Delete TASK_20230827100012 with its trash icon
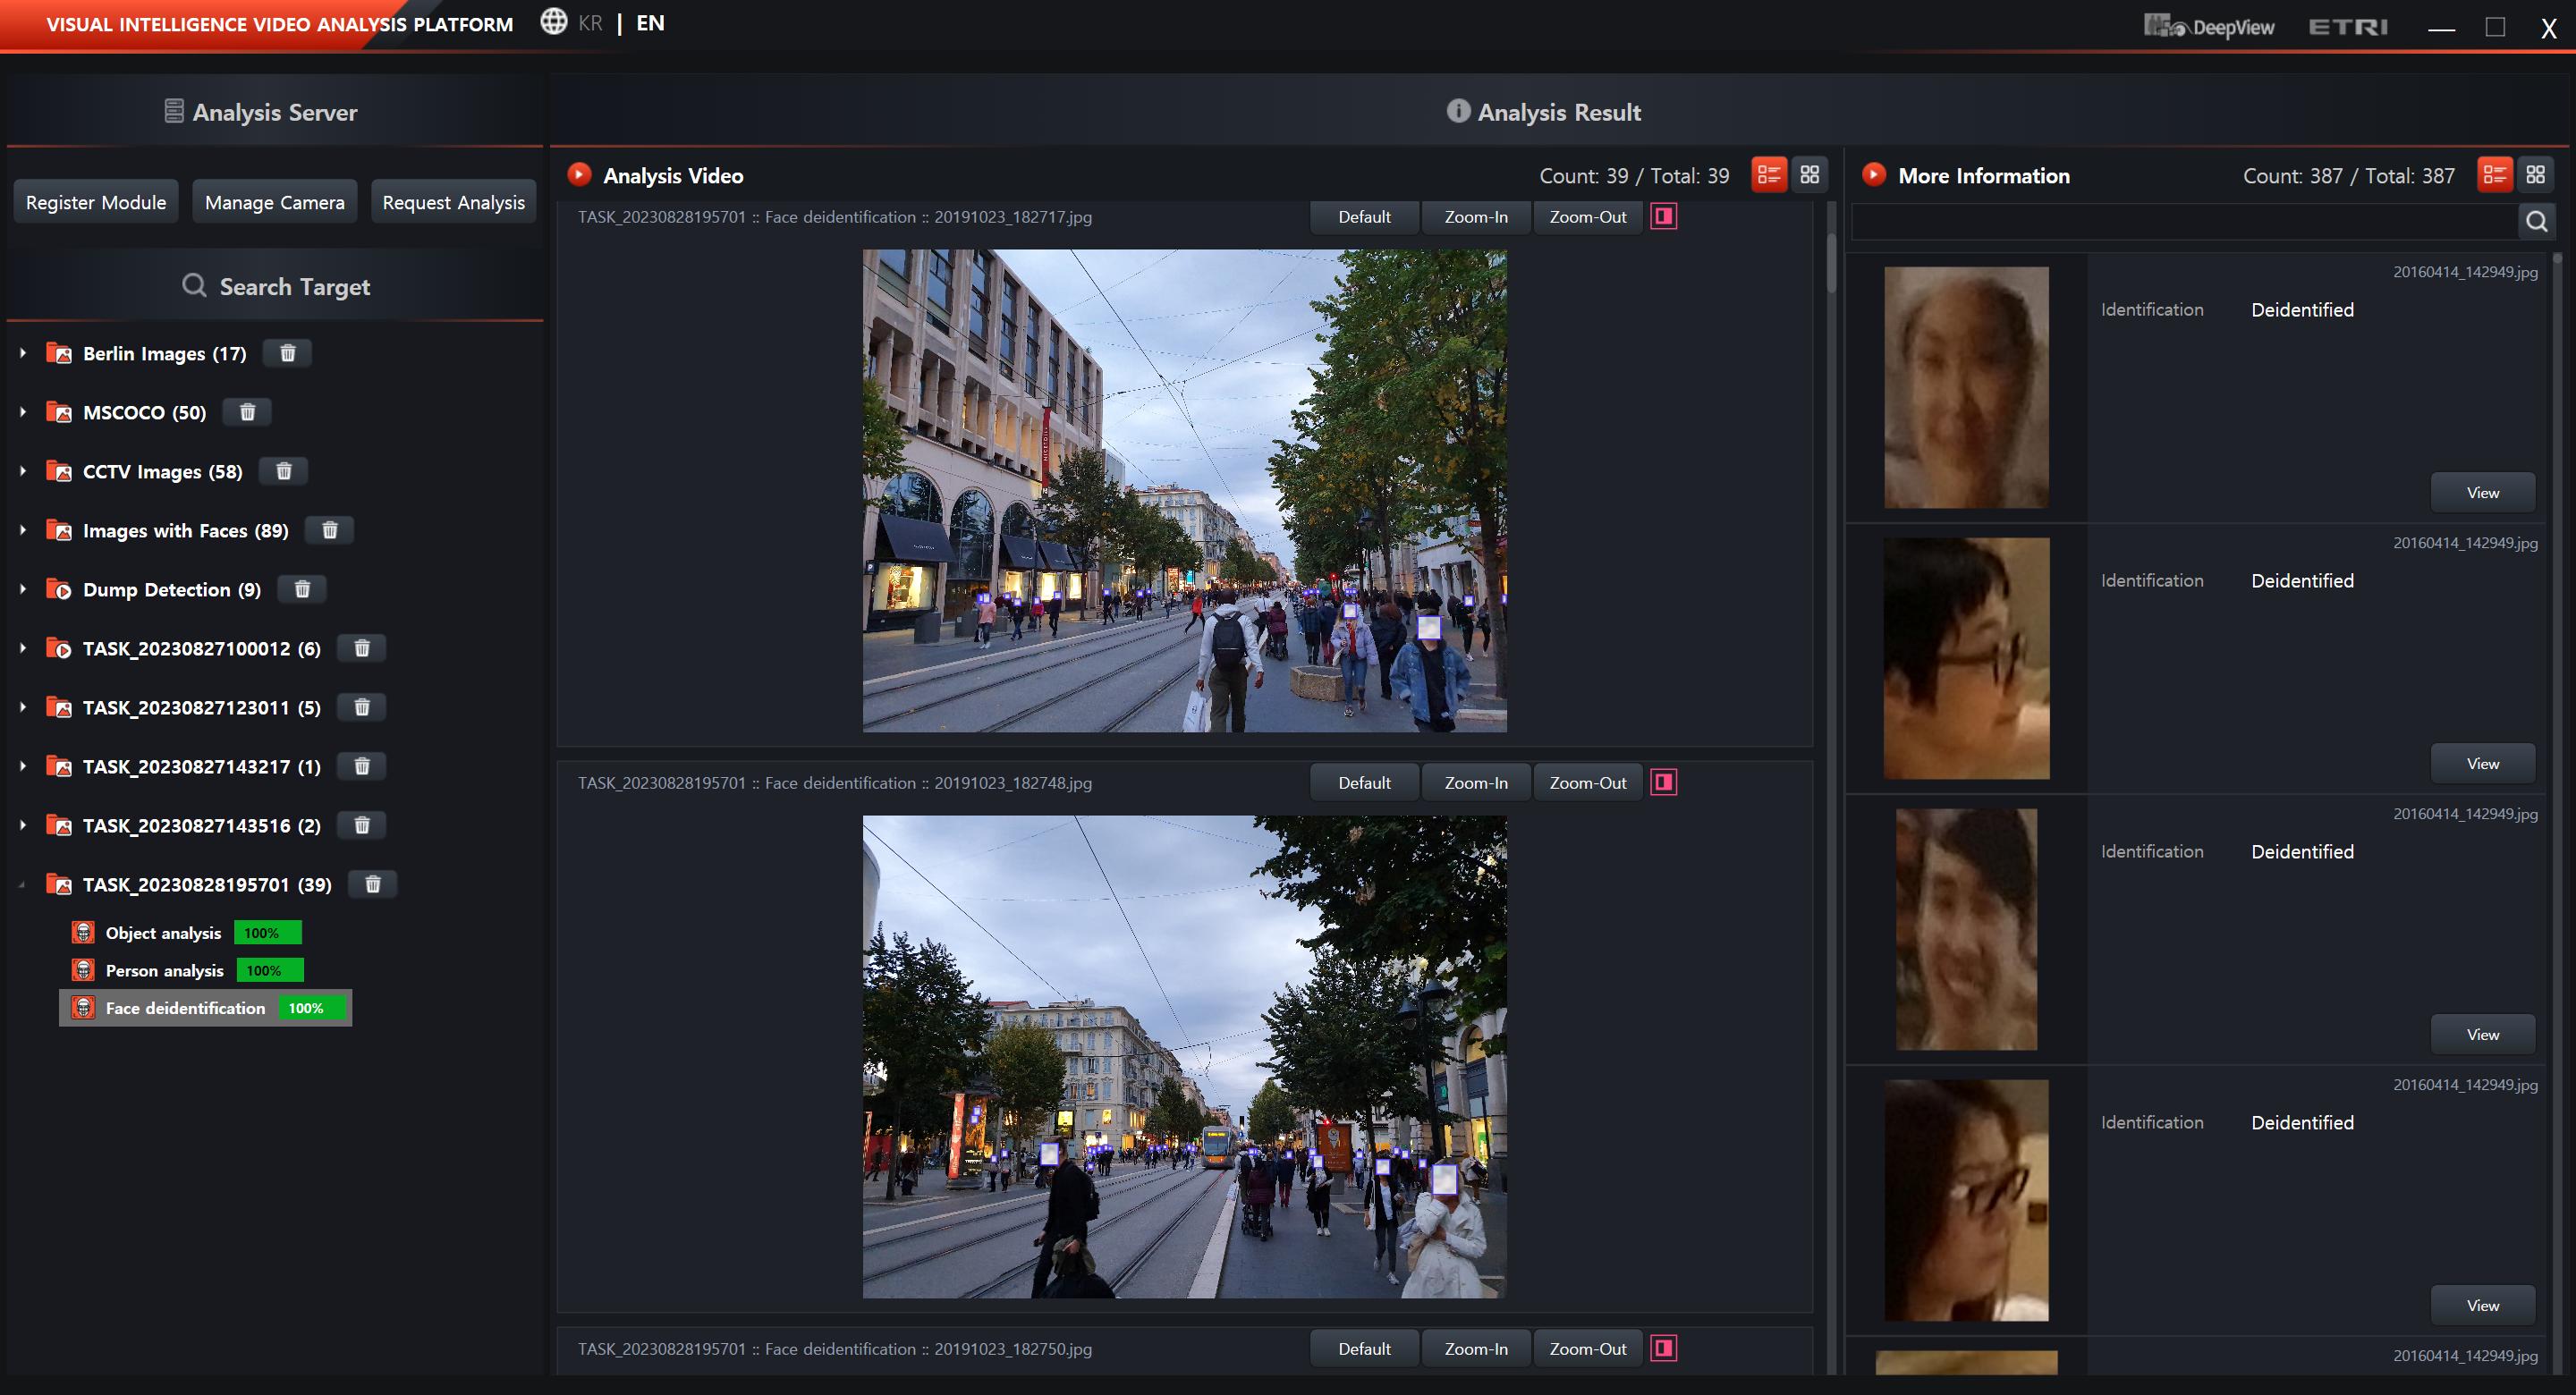 click(x=362, y=648)
